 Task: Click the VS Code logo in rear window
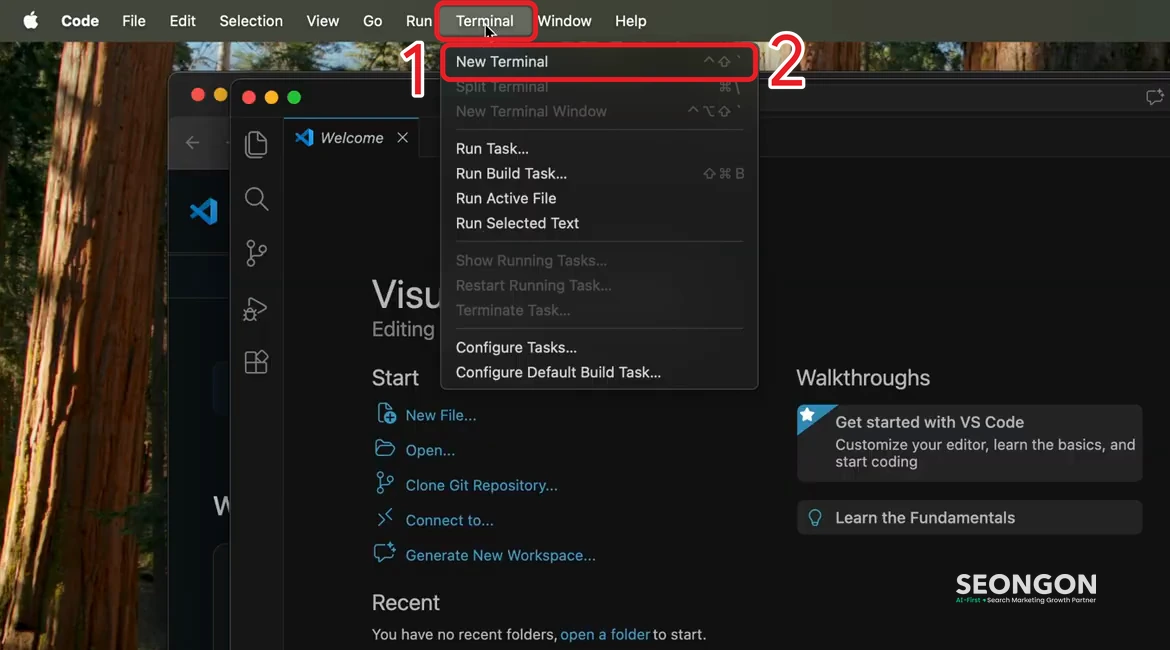204,211
